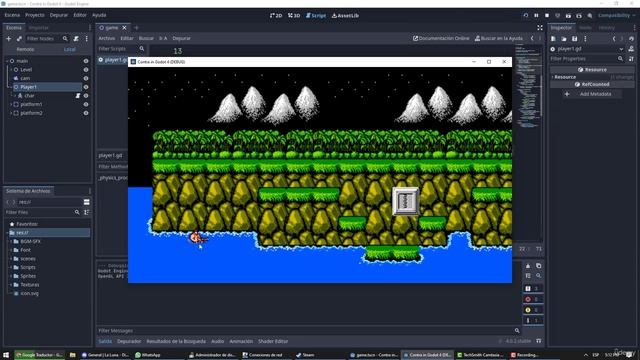Stop the running project
Image resolution: width=640 pixels, height=360 pixels.
(x=547, y=16)
